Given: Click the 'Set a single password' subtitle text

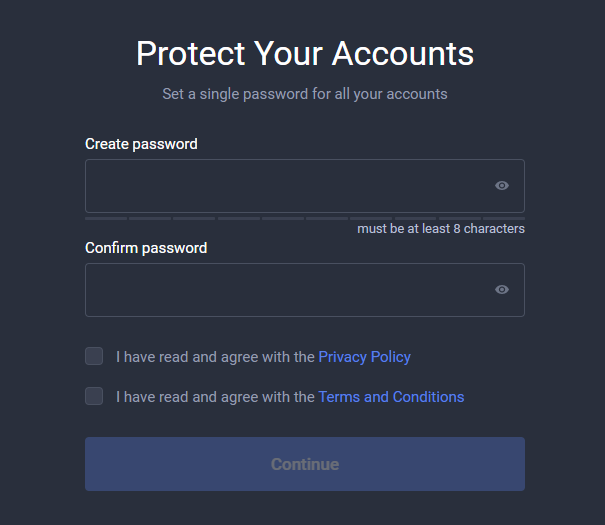Looking at the screenshot, I should [x=305, y=94].
